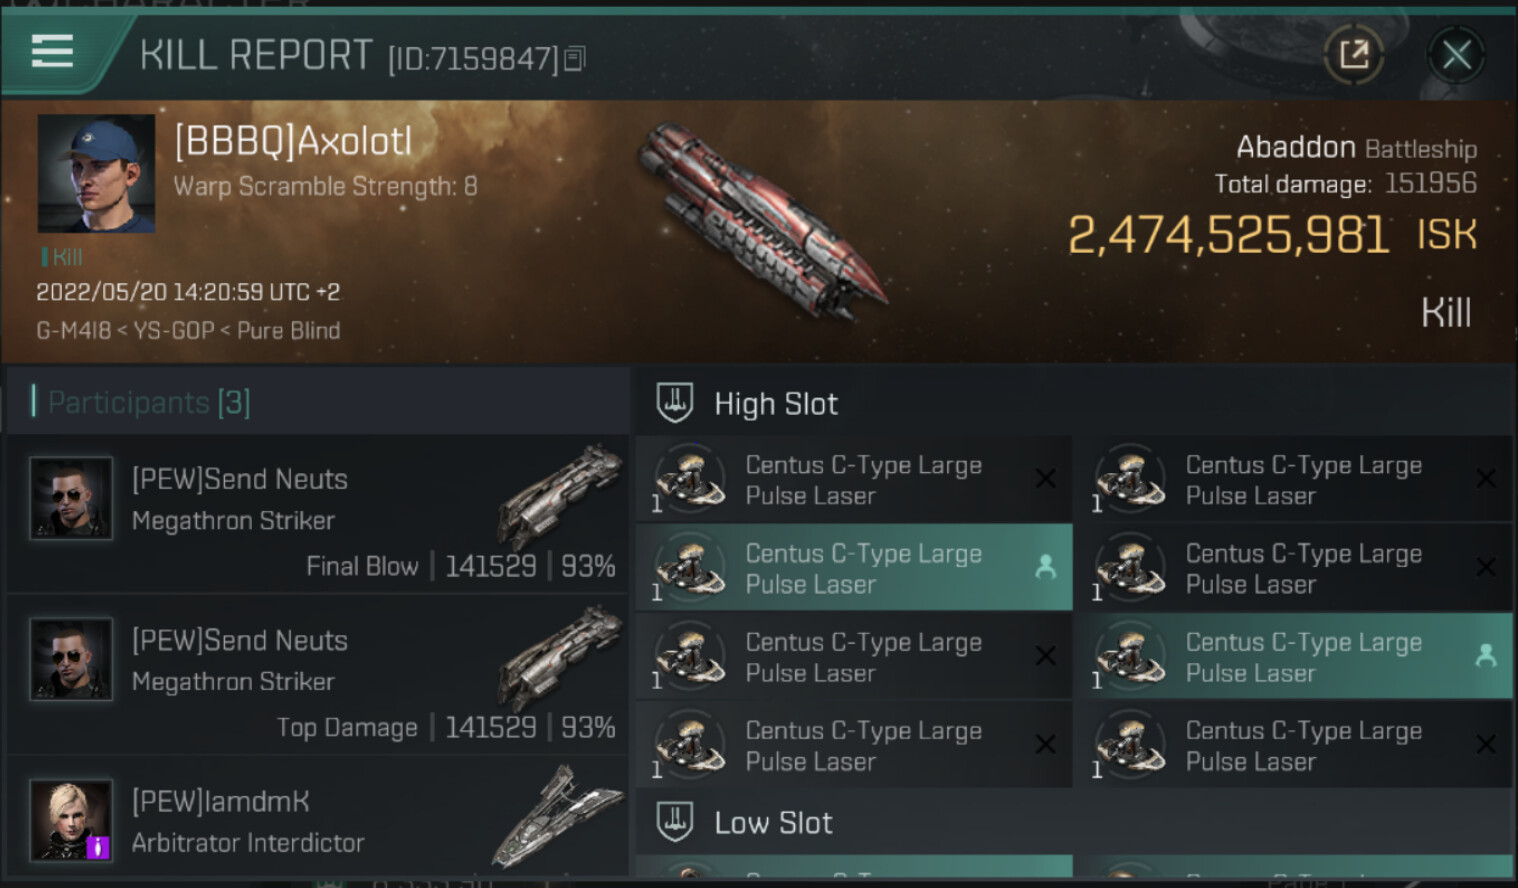Open the hamburger menu beside Kill Report
Viewport: 1518px width, 888px height.
coord(52,51)
